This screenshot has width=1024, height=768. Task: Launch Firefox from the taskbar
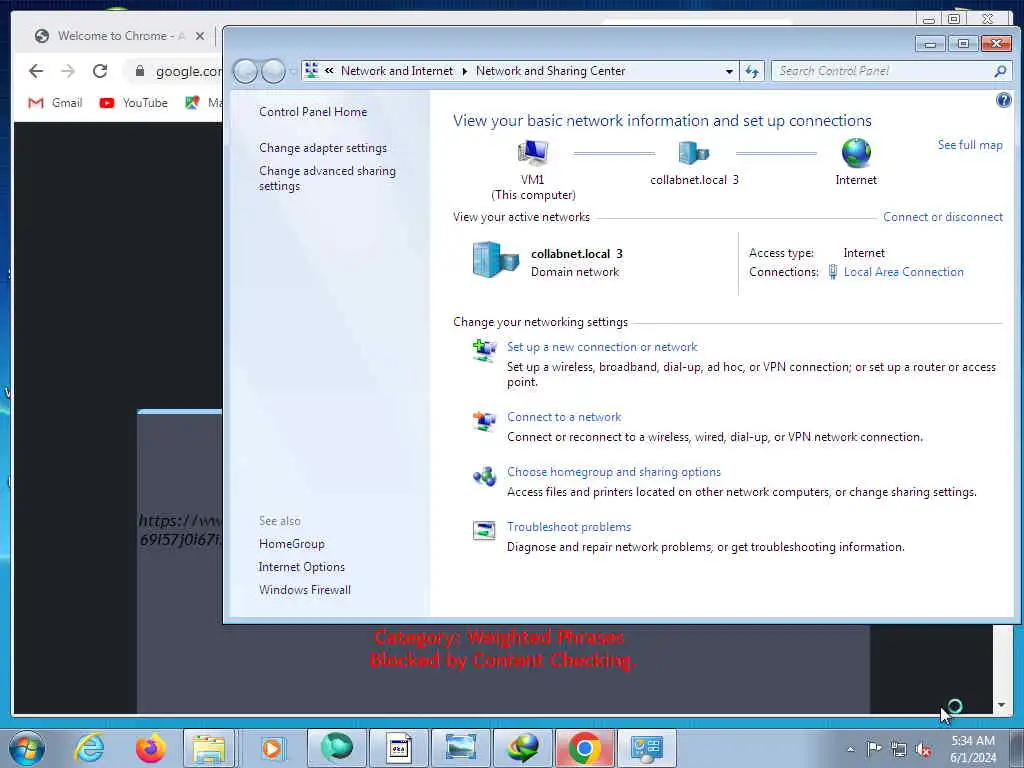tap(150, 748)
